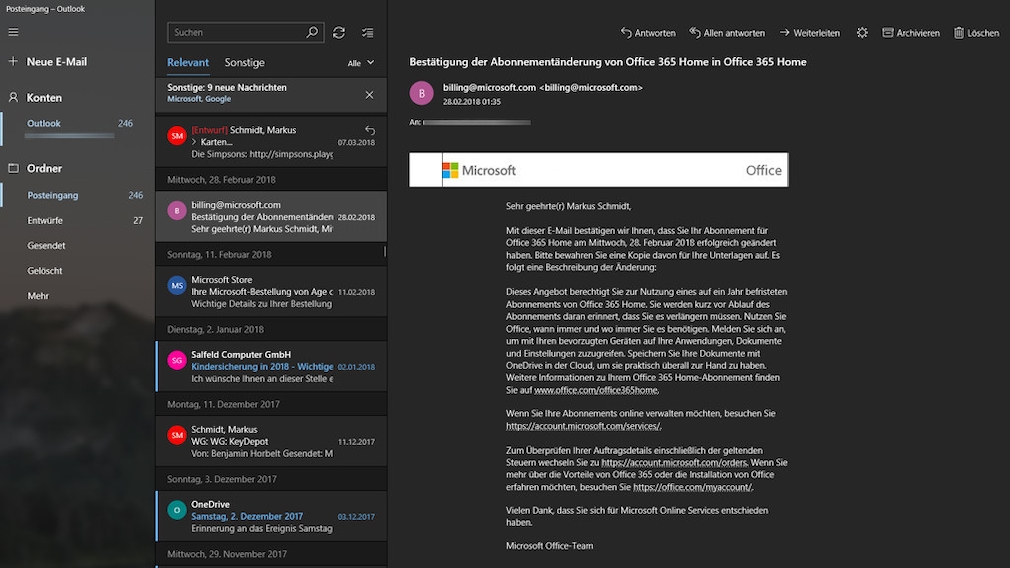1010x568 pixels.
Task: Click the search magnifier icon
Action: pos(312,32)
